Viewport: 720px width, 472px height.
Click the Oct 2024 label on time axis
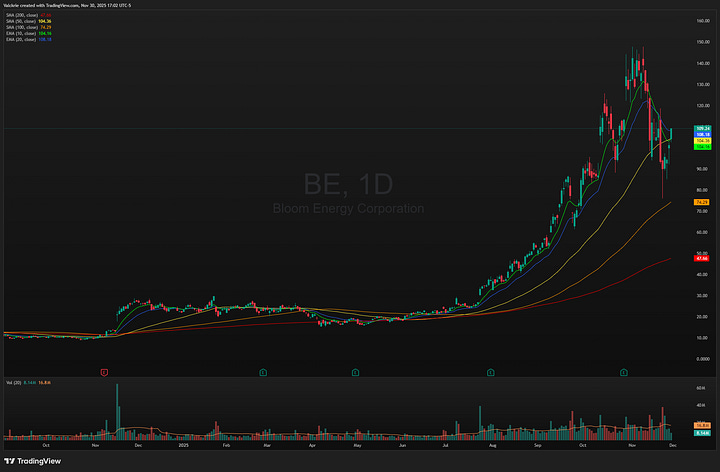click(x=46, y=445)
